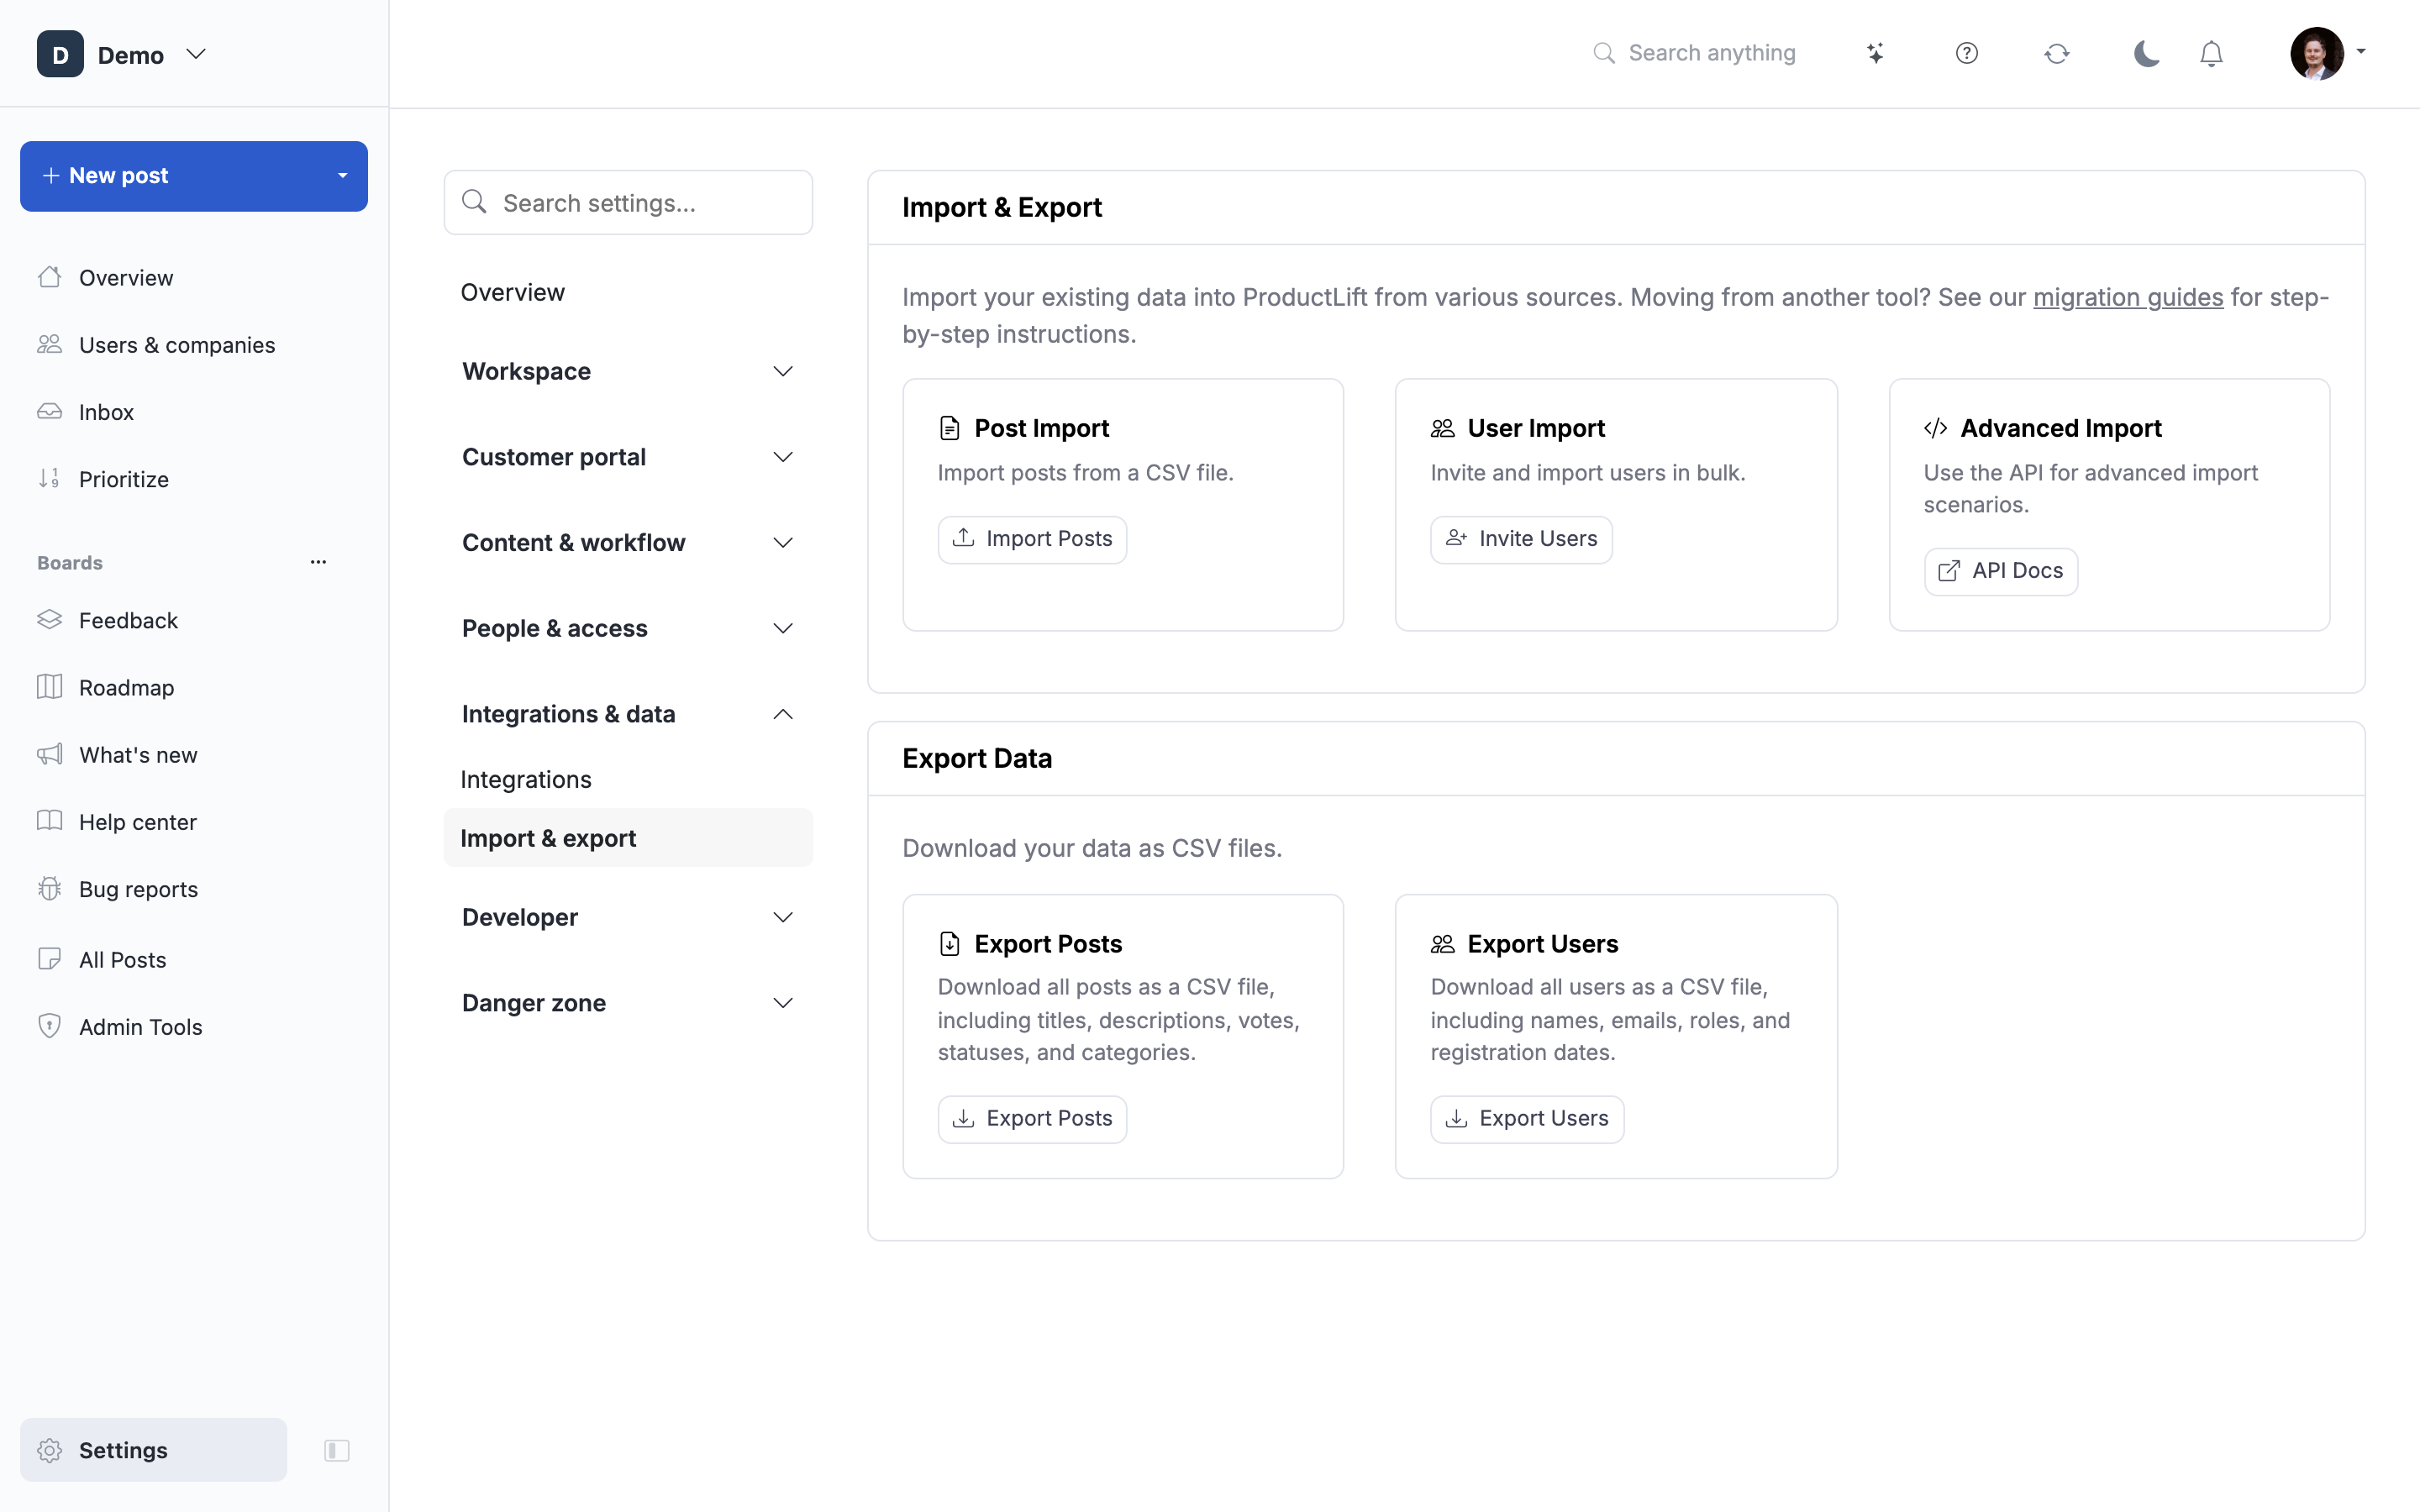Screen dimensions: 2420x1512
Task: Click the Inbox tray icon in sidebar
Action: (x=50, y=411)
